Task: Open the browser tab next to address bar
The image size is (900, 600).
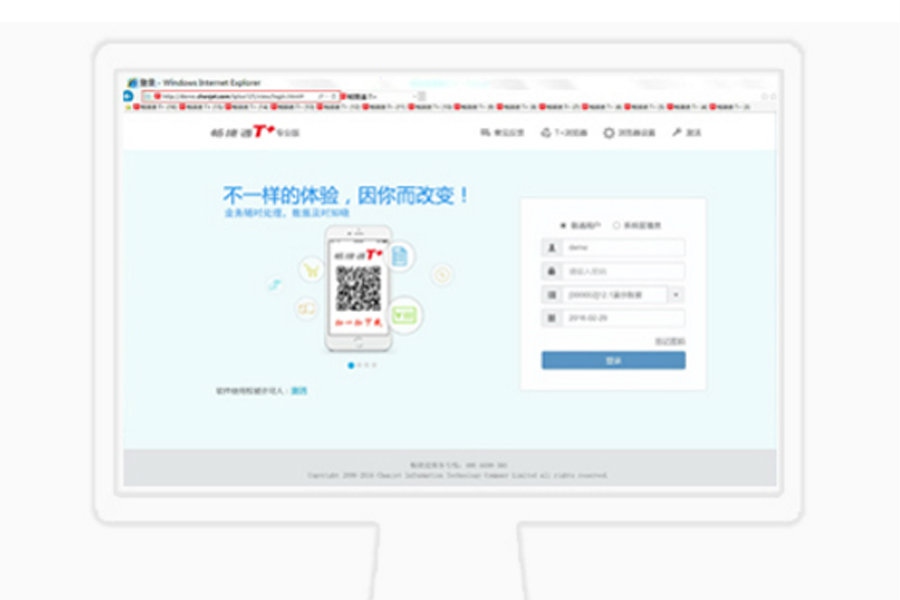Action: pos(378,96)
